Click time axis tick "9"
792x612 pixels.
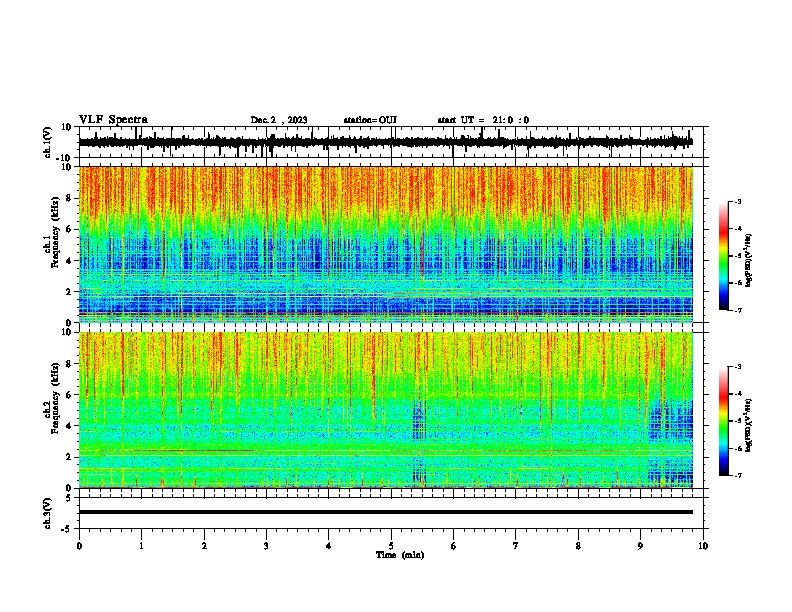point(640,546)
